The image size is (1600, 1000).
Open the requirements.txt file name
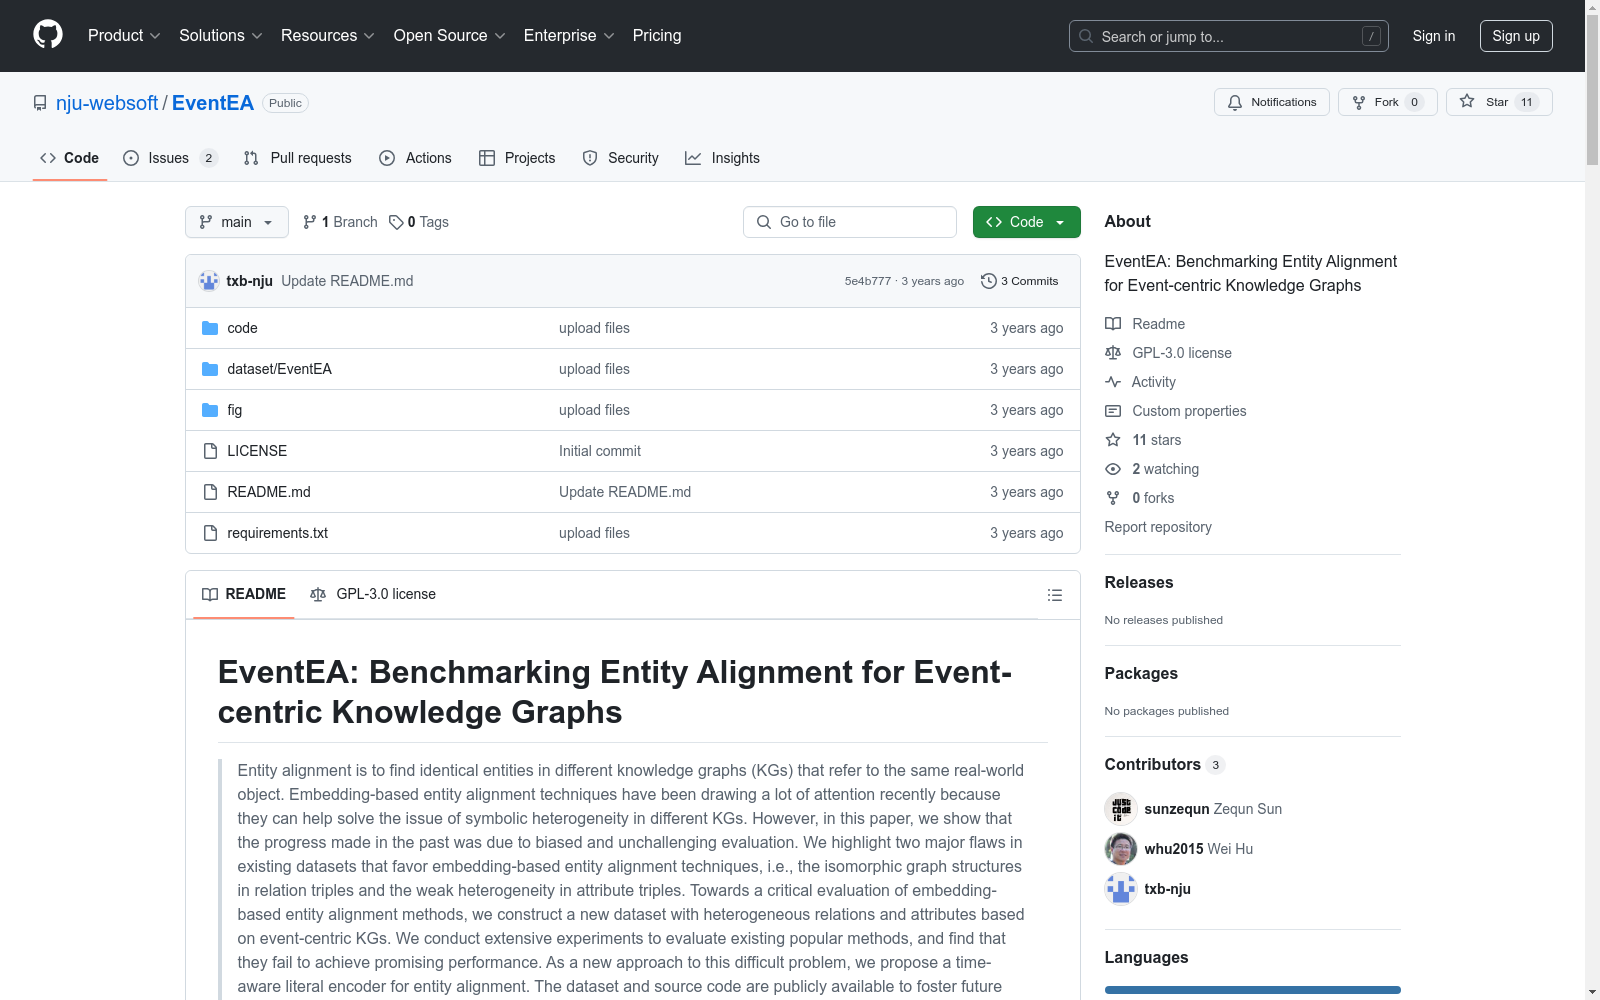278,533
